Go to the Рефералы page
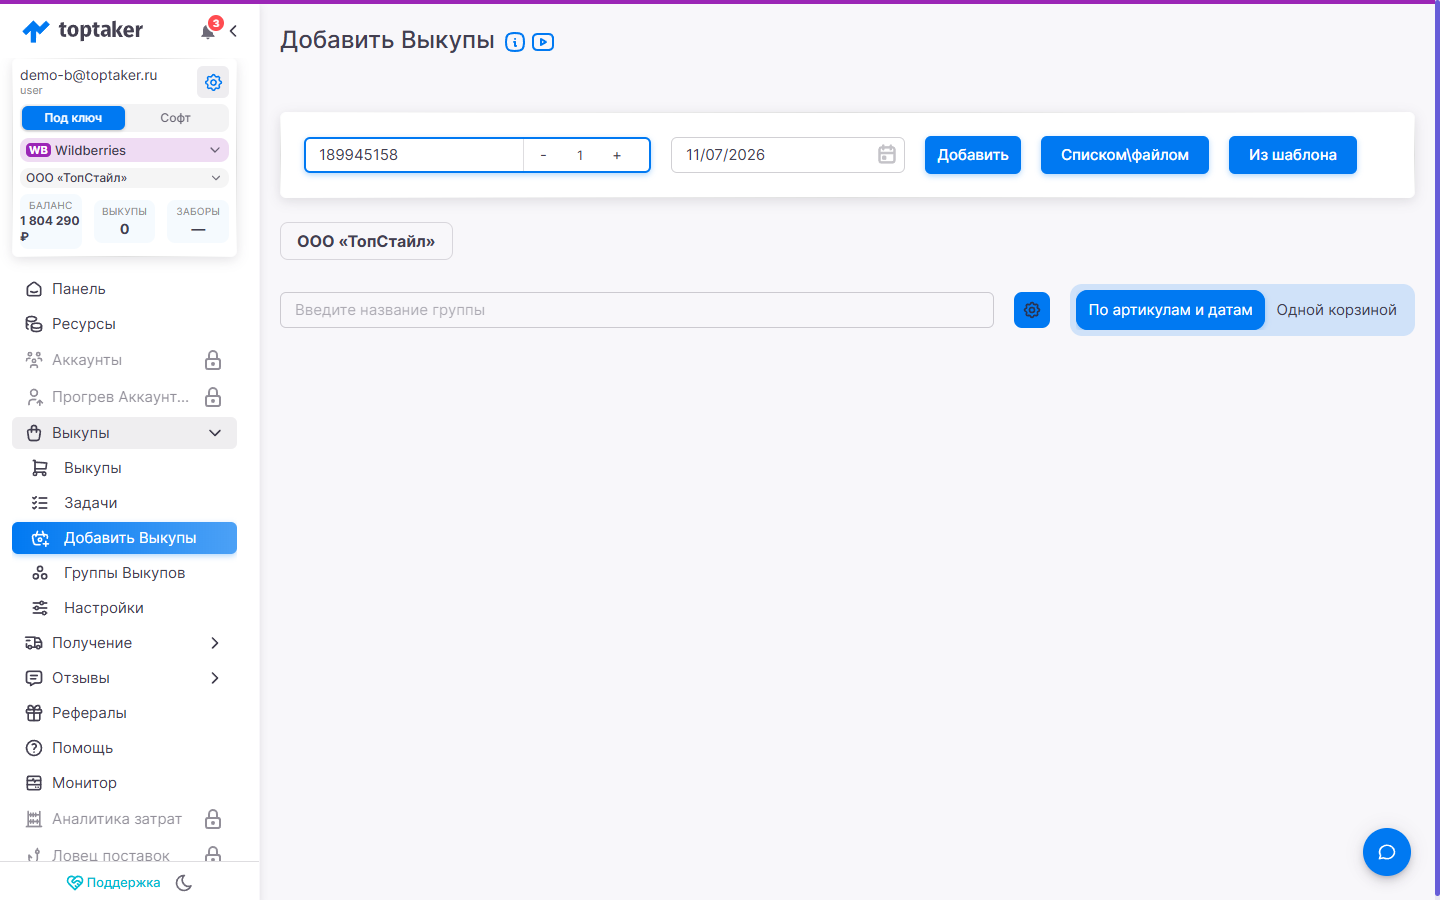The width and height of the screenshot is (1440, 900). [x=124, y=713]
